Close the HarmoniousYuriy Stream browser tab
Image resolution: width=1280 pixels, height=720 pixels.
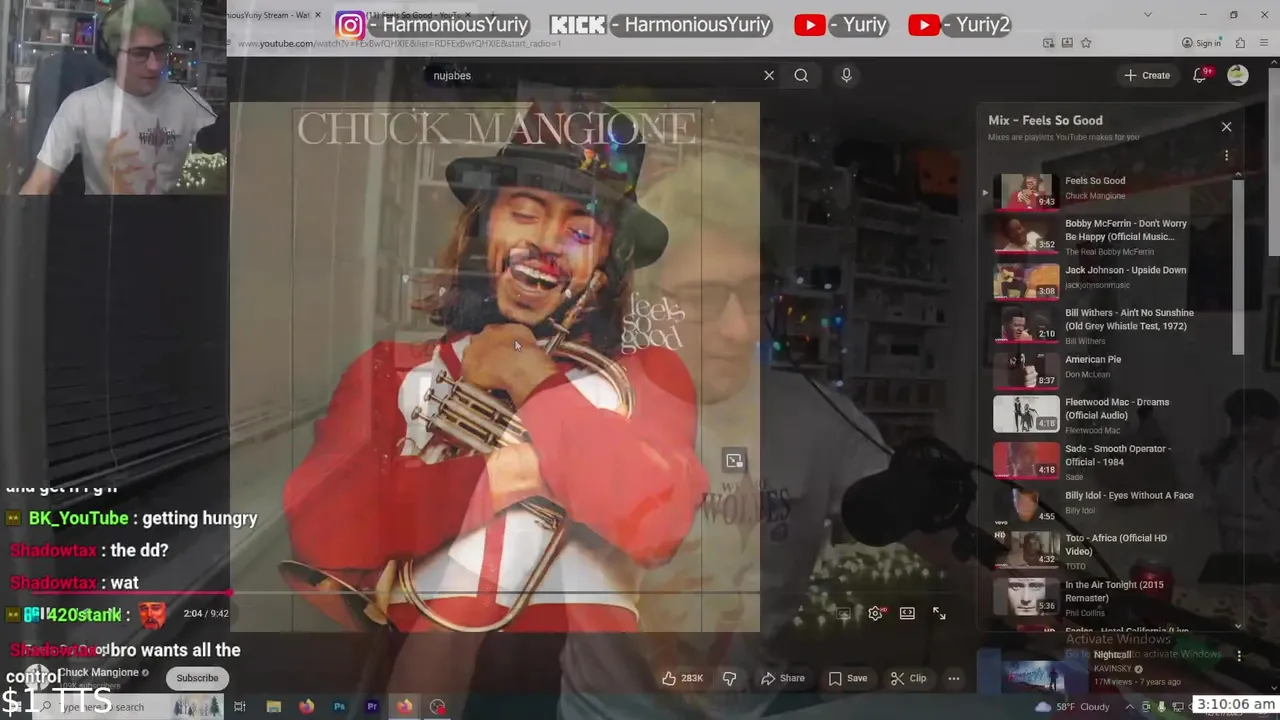[x=318, y=15]
